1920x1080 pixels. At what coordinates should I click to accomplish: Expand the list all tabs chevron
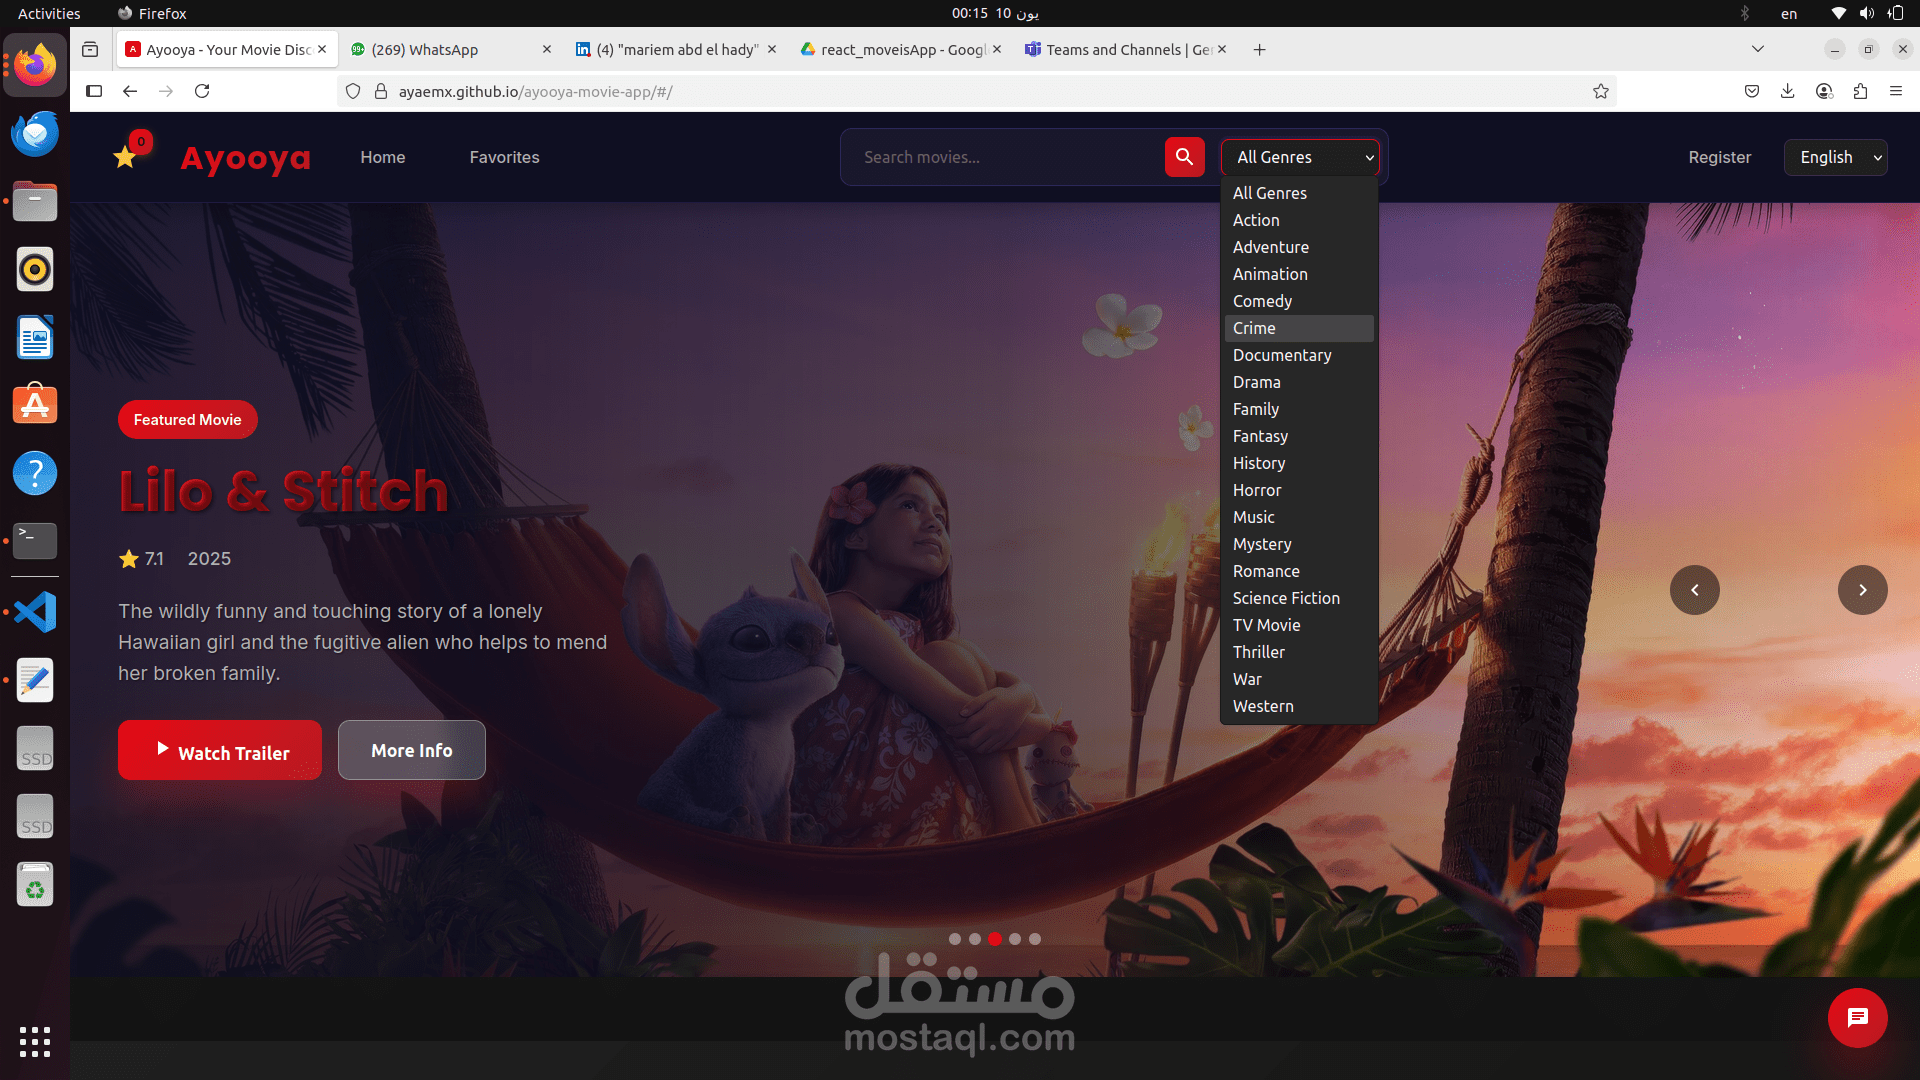1757,49
